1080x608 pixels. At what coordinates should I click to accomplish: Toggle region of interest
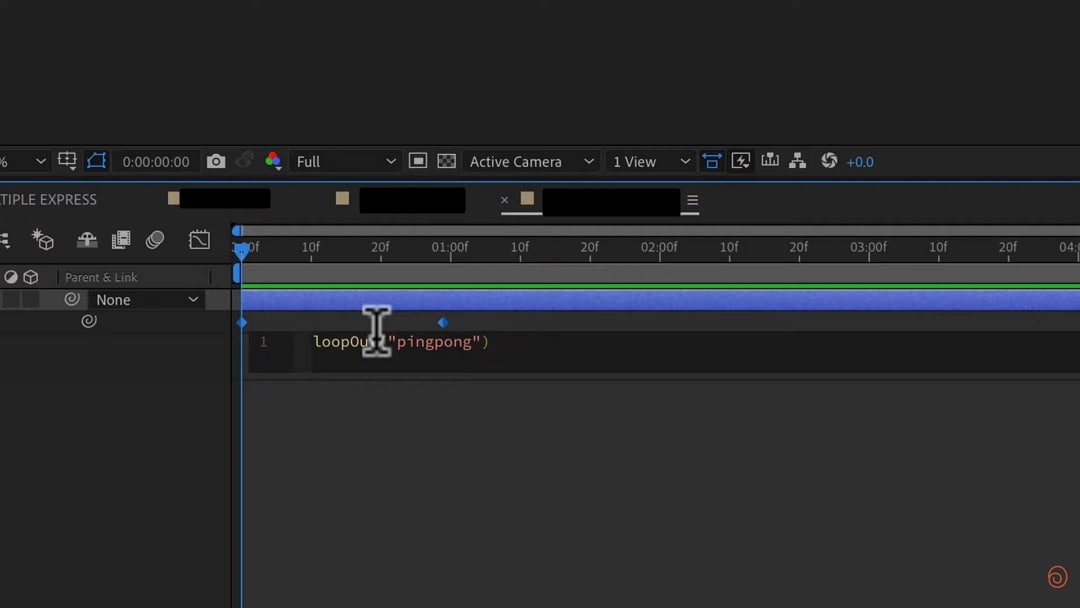coord(417,161)
